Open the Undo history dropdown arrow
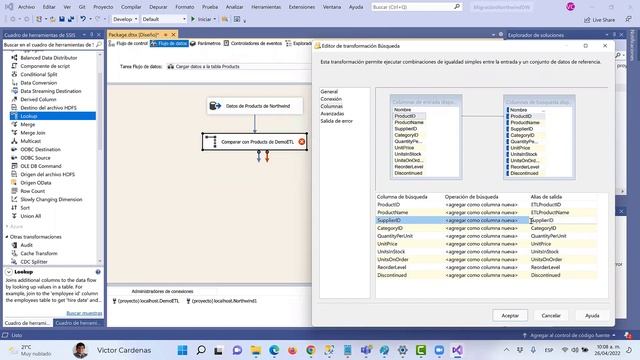640x360 pixels. pos(90,19)
